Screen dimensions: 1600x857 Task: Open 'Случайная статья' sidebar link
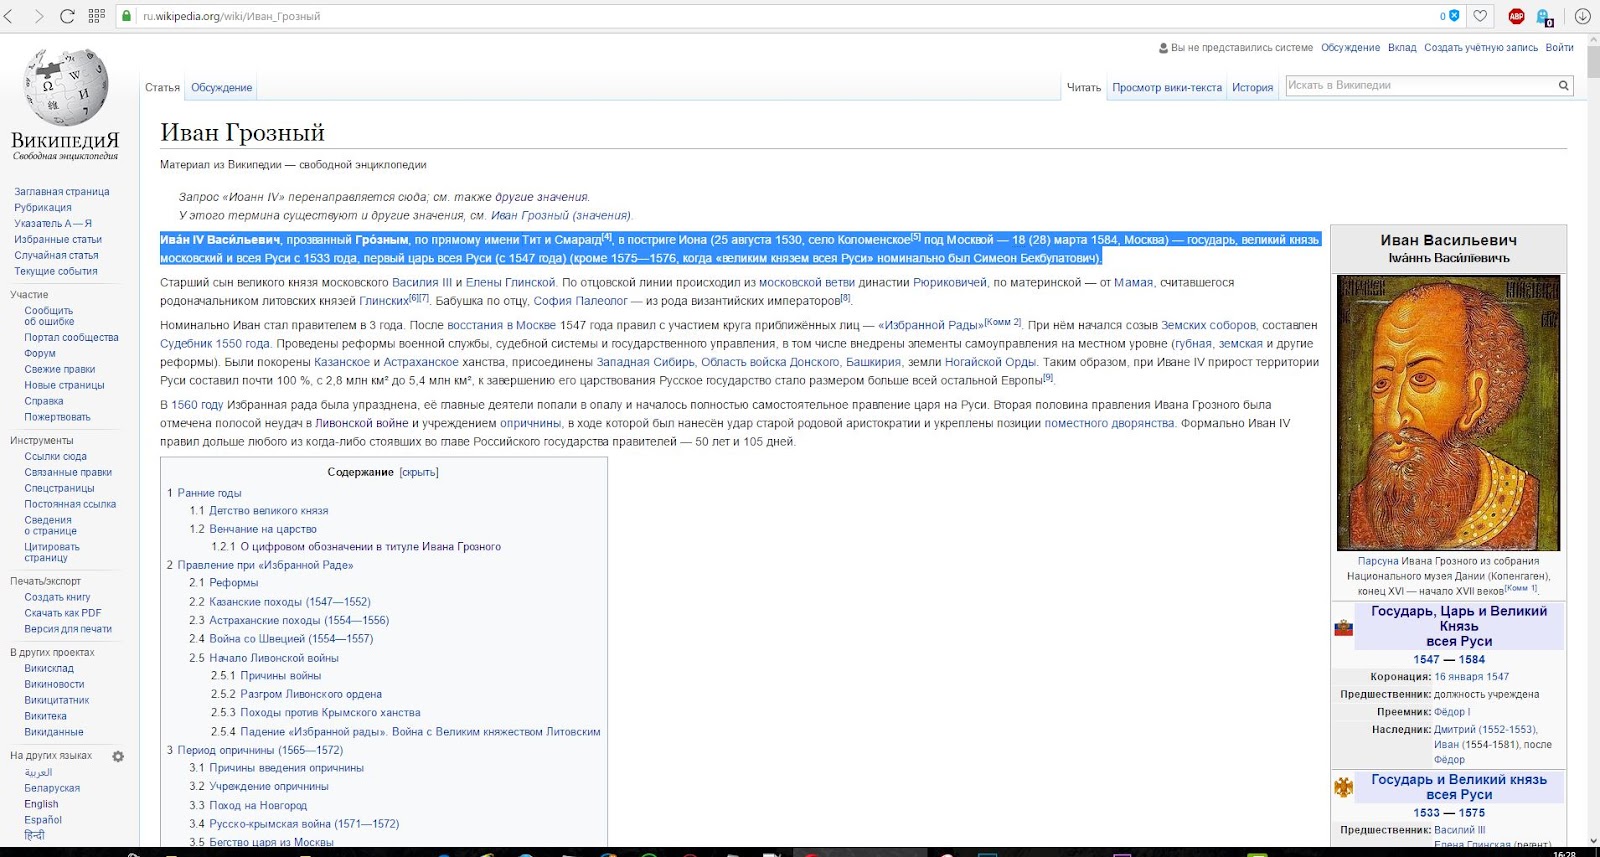click(56, 256)
